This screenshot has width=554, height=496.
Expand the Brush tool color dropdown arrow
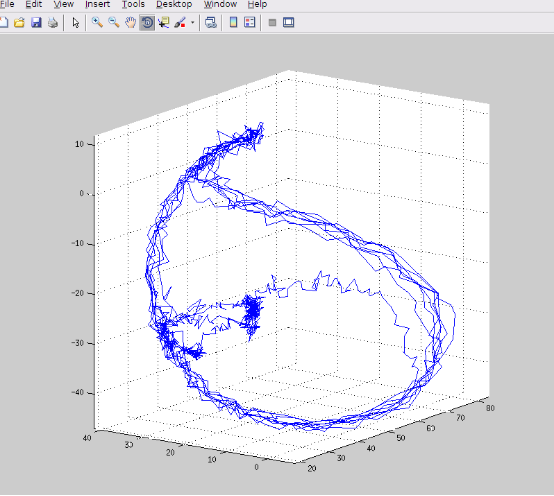(x=193, y=23)
